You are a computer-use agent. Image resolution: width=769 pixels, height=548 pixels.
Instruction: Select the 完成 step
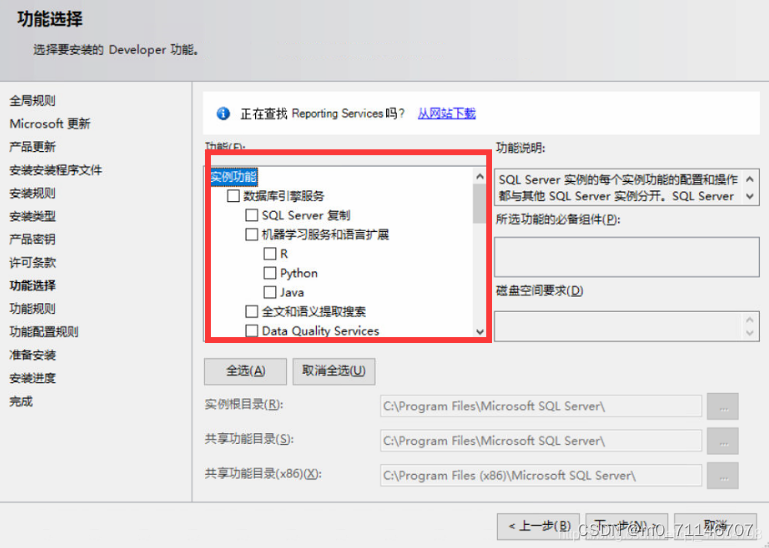[x=21, y=401]
